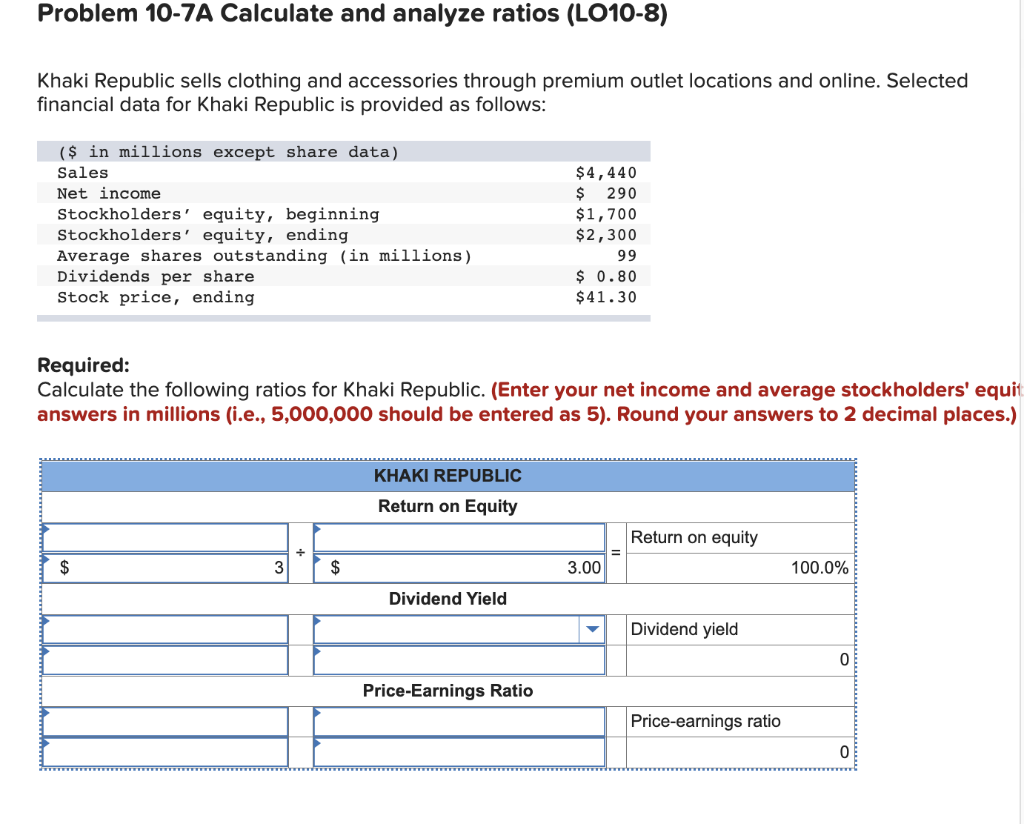Click the average equity field showing 3.00

pos(459,567)
